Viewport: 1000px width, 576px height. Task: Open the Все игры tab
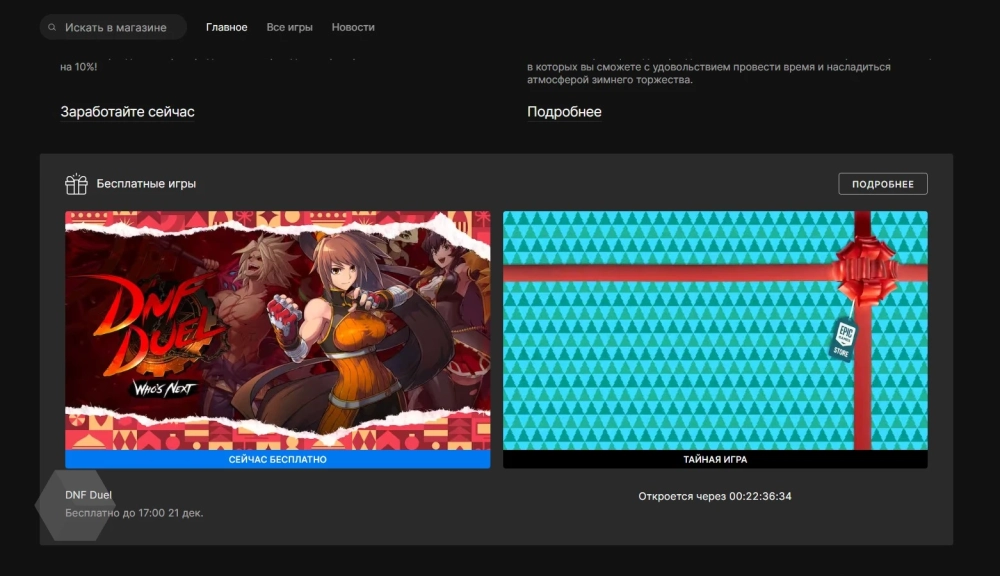(289, 27)
